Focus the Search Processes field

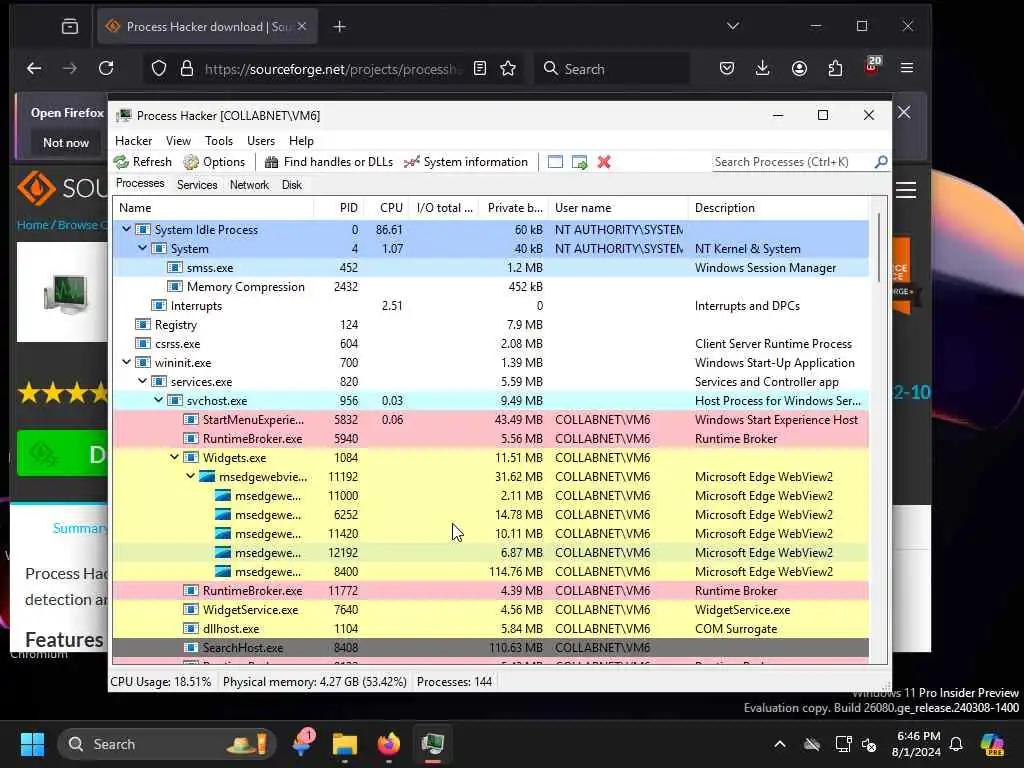793,162
